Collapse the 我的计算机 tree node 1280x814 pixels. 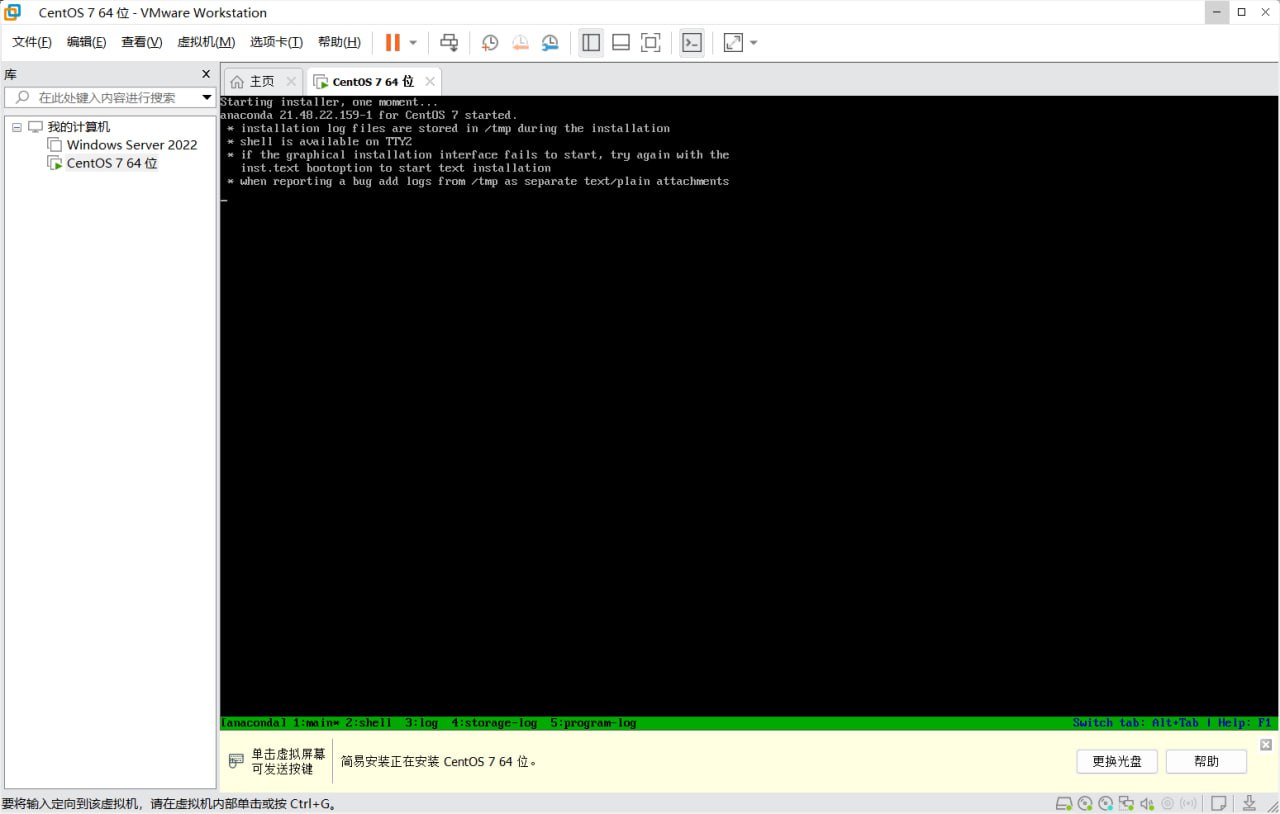pyautogui.click(x=16, y=126)
